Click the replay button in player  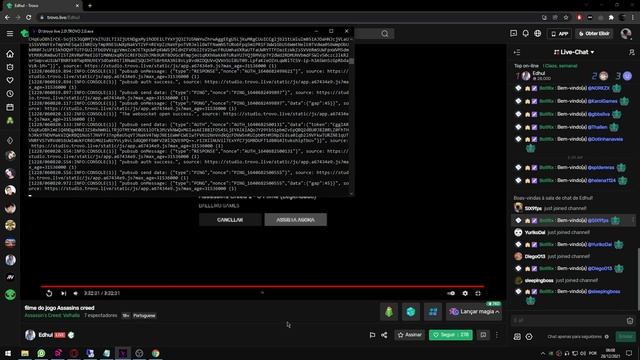pyautogui.click(x=49, y=293)
